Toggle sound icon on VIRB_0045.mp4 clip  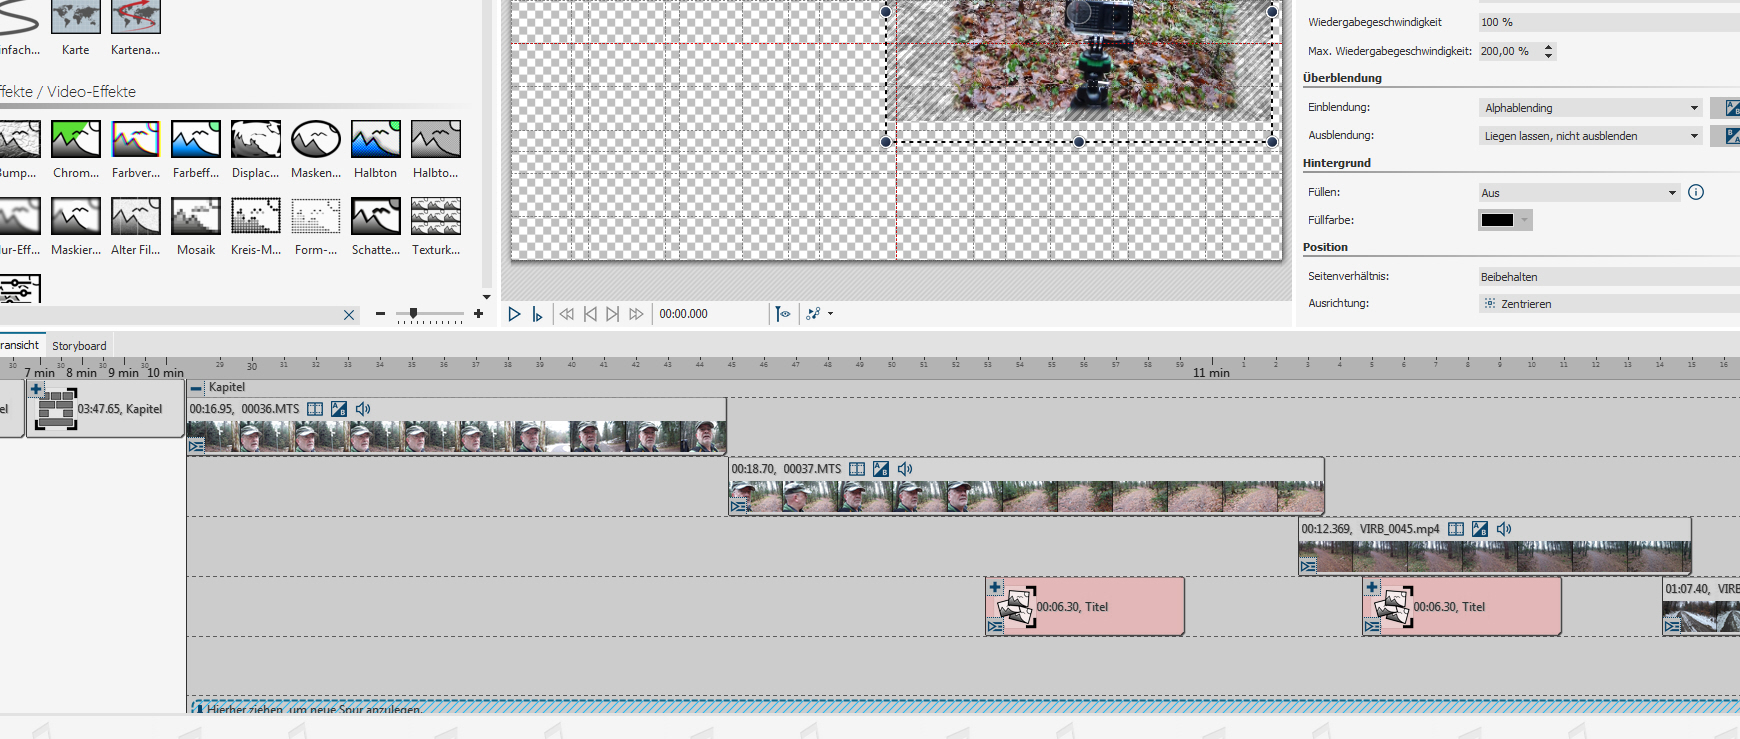(1504, 529)
